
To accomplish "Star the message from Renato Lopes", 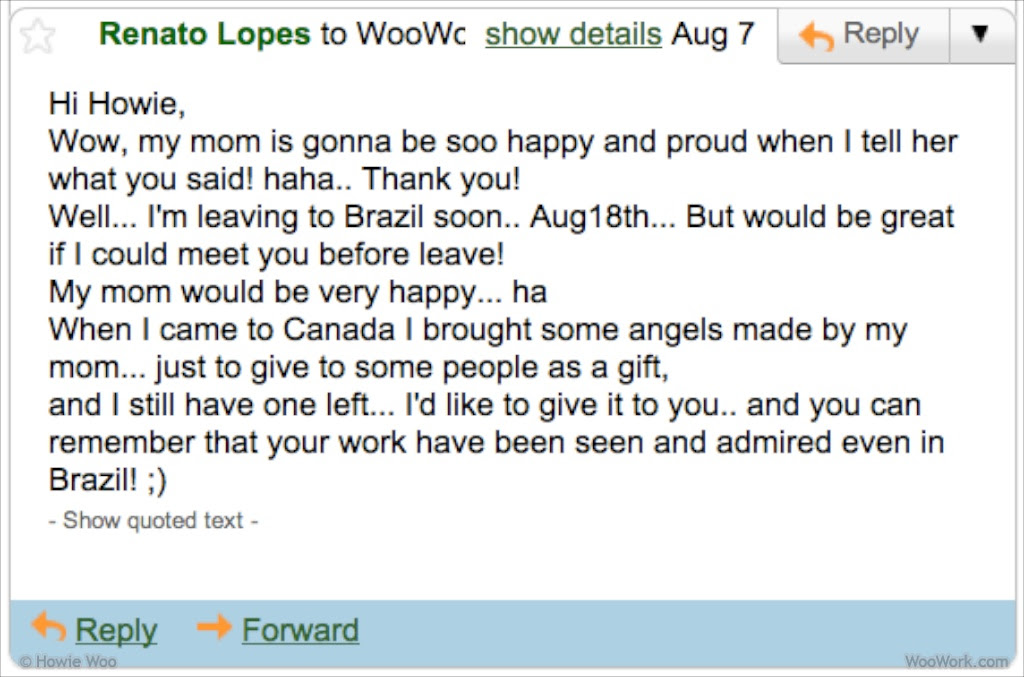I will (37, 36).
